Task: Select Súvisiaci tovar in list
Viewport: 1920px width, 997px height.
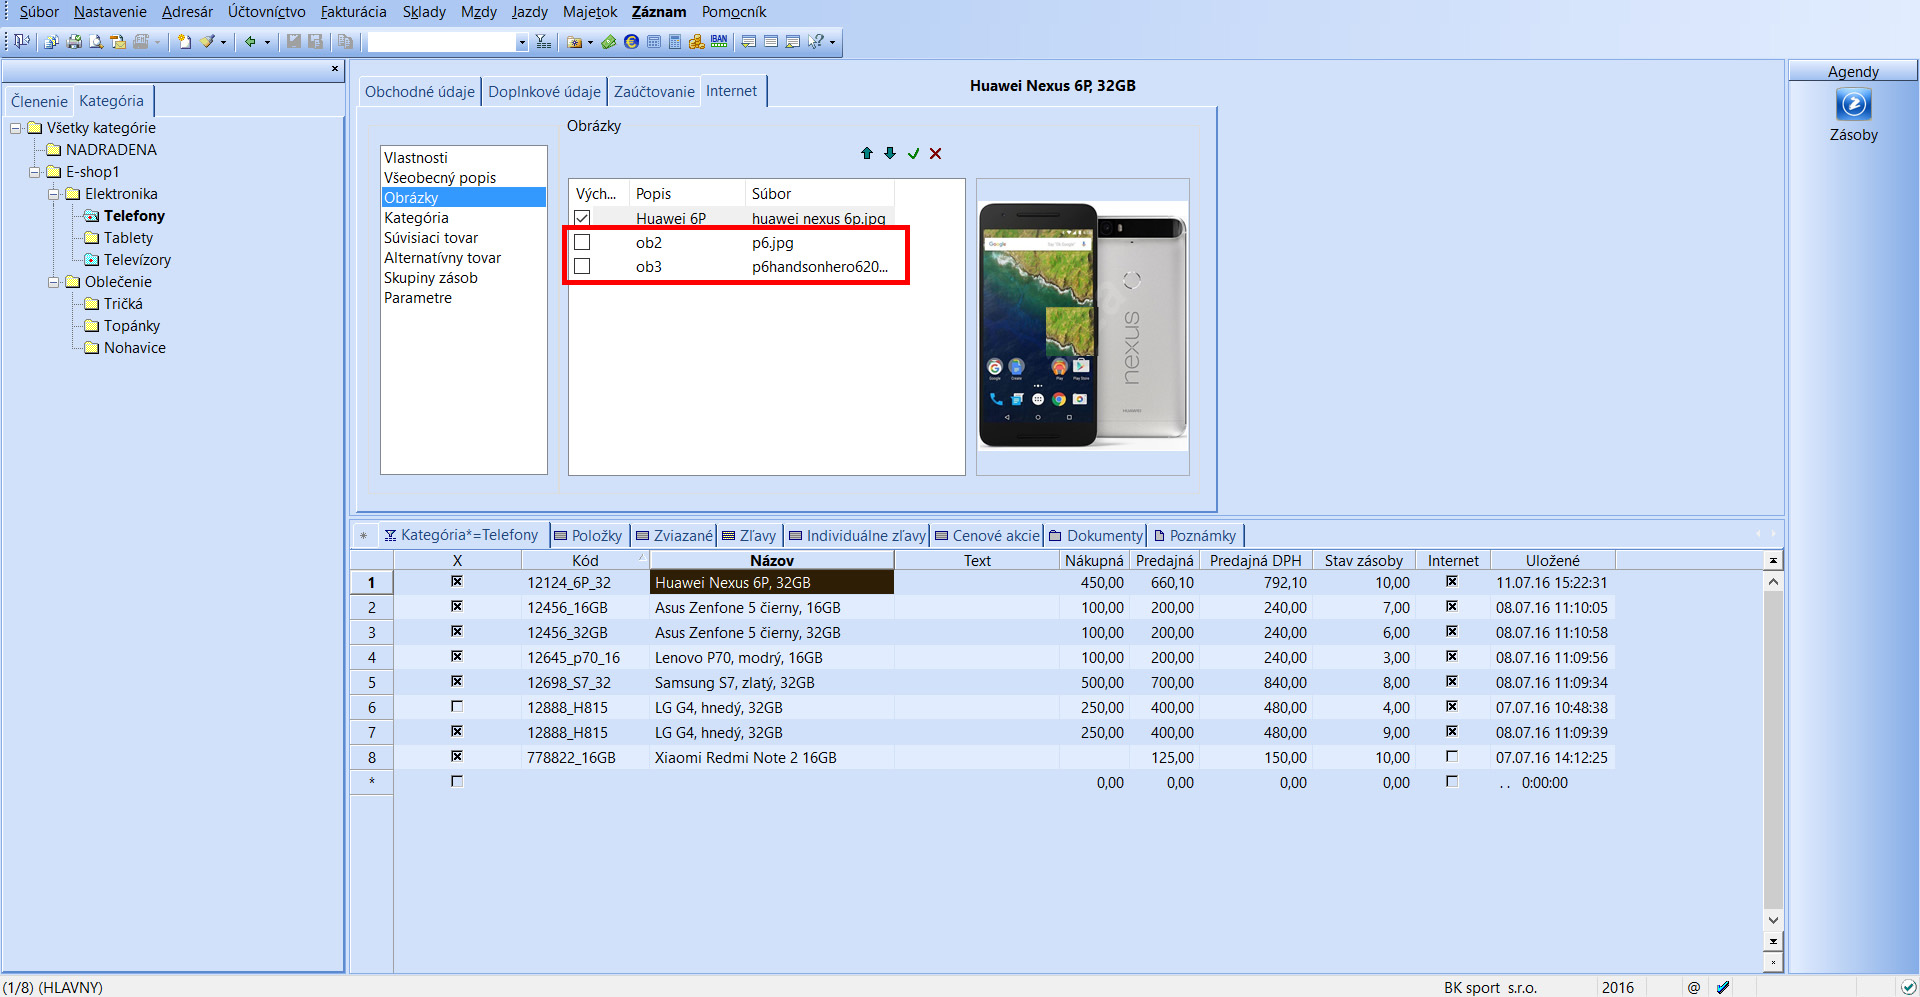Action: pyautogui.click(x=431, y=238)
